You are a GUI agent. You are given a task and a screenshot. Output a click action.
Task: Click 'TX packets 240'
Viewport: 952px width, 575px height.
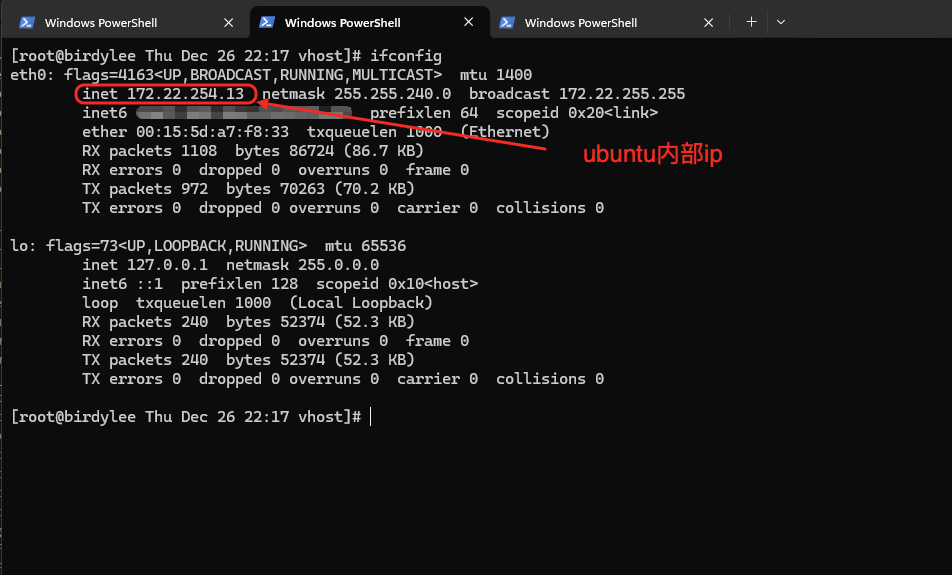[145, 360]
